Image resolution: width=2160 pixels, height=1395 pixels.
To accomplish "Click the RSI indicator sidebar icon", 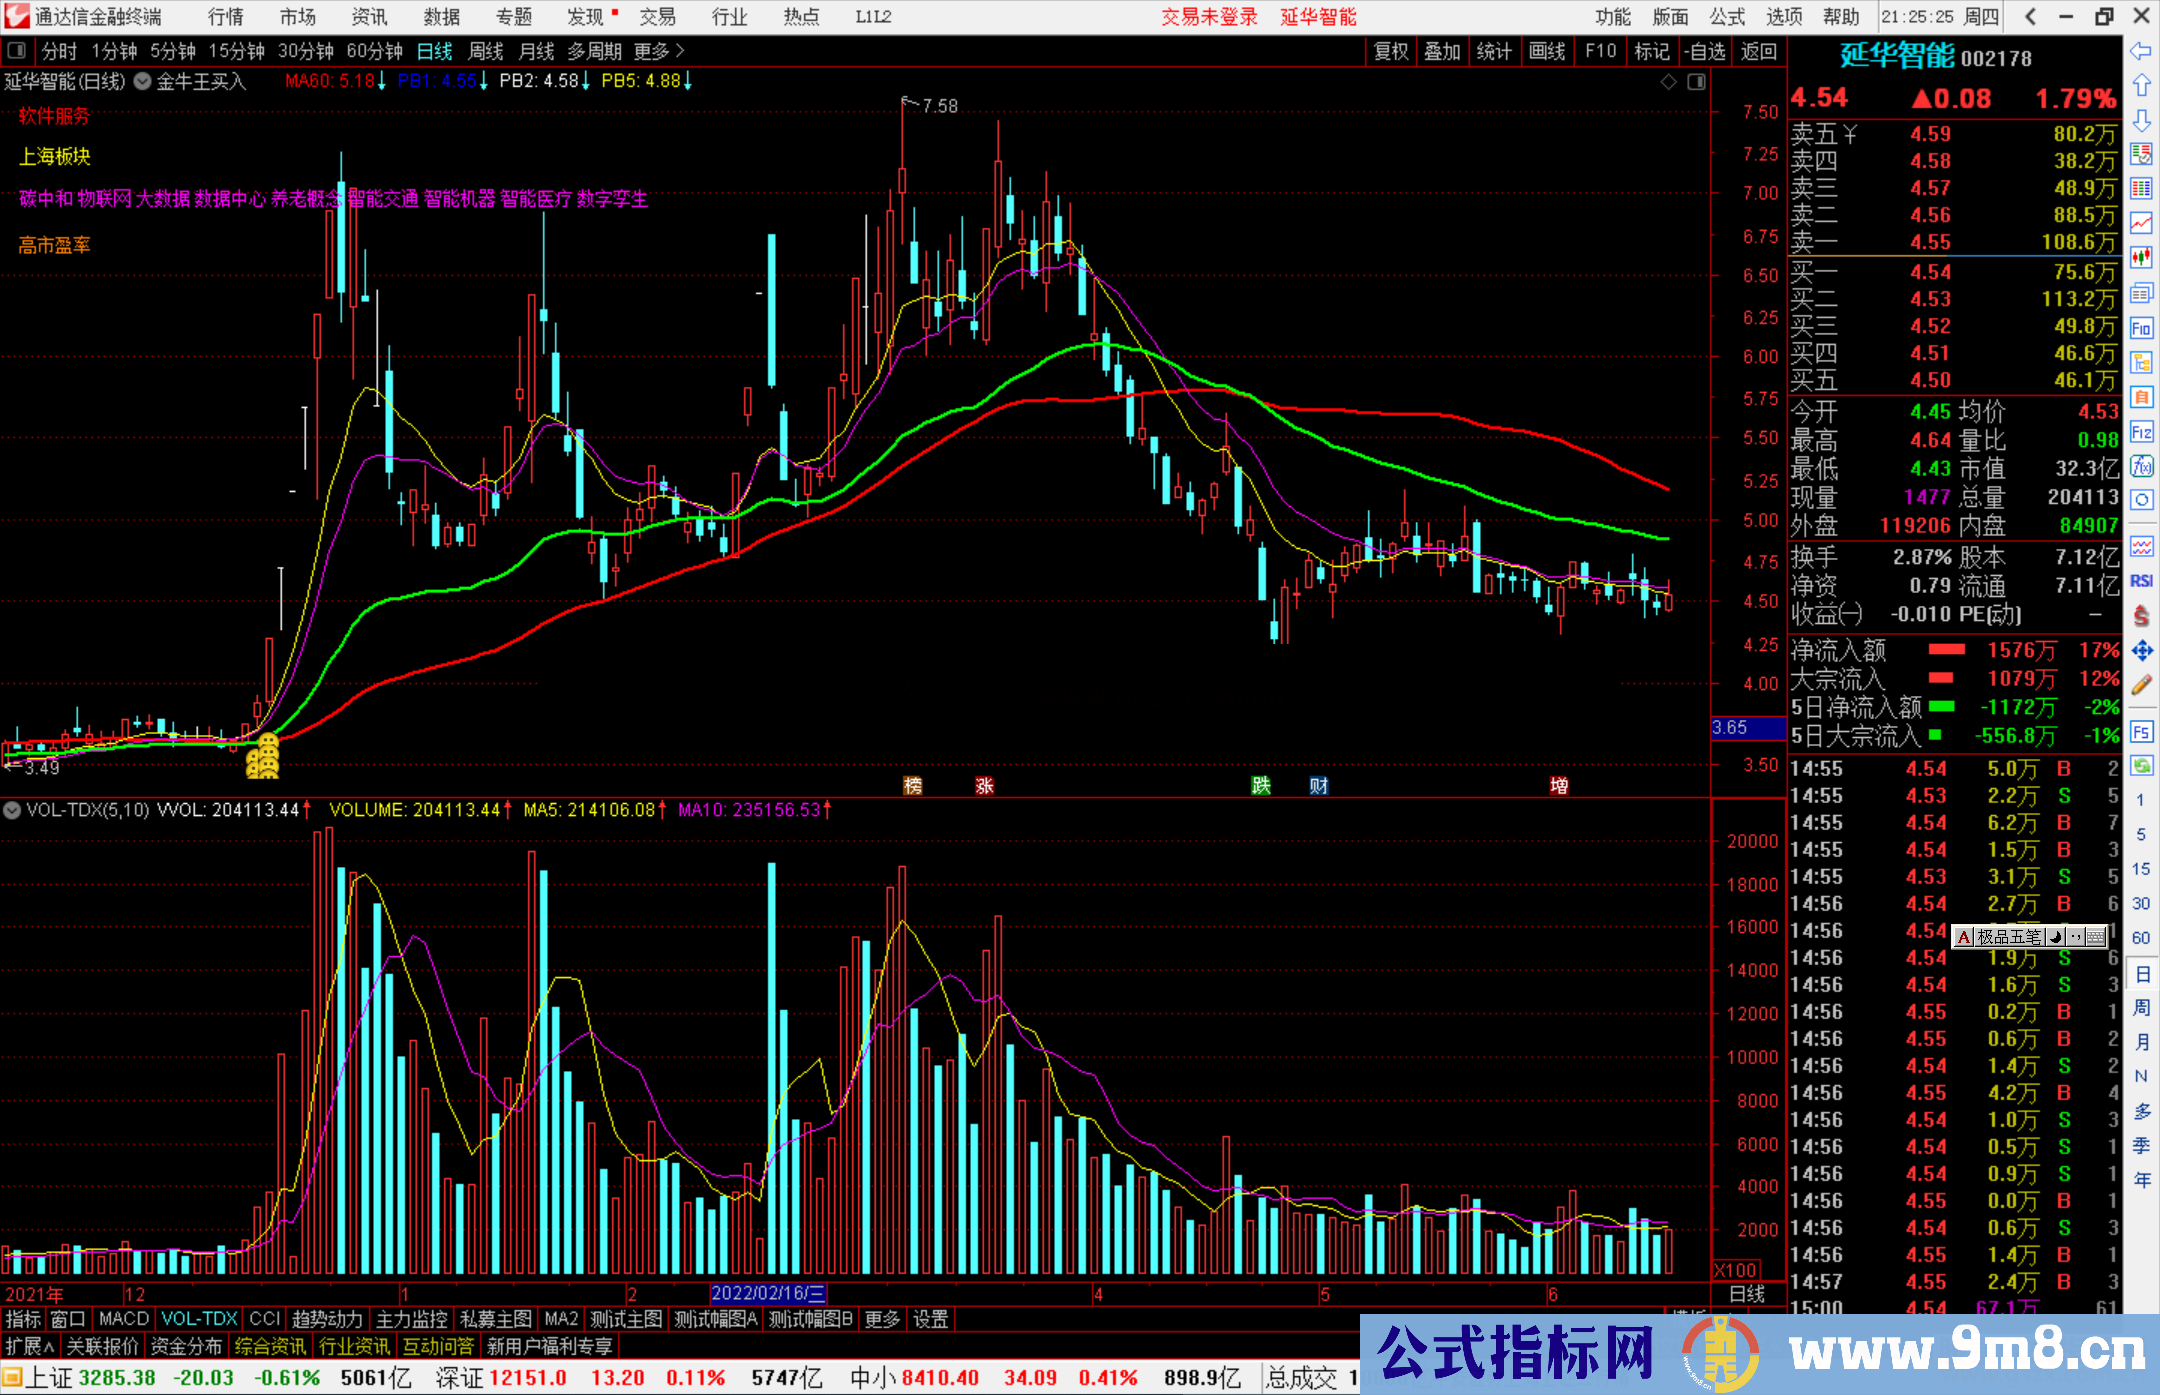I will click(x=2141, y=581).
